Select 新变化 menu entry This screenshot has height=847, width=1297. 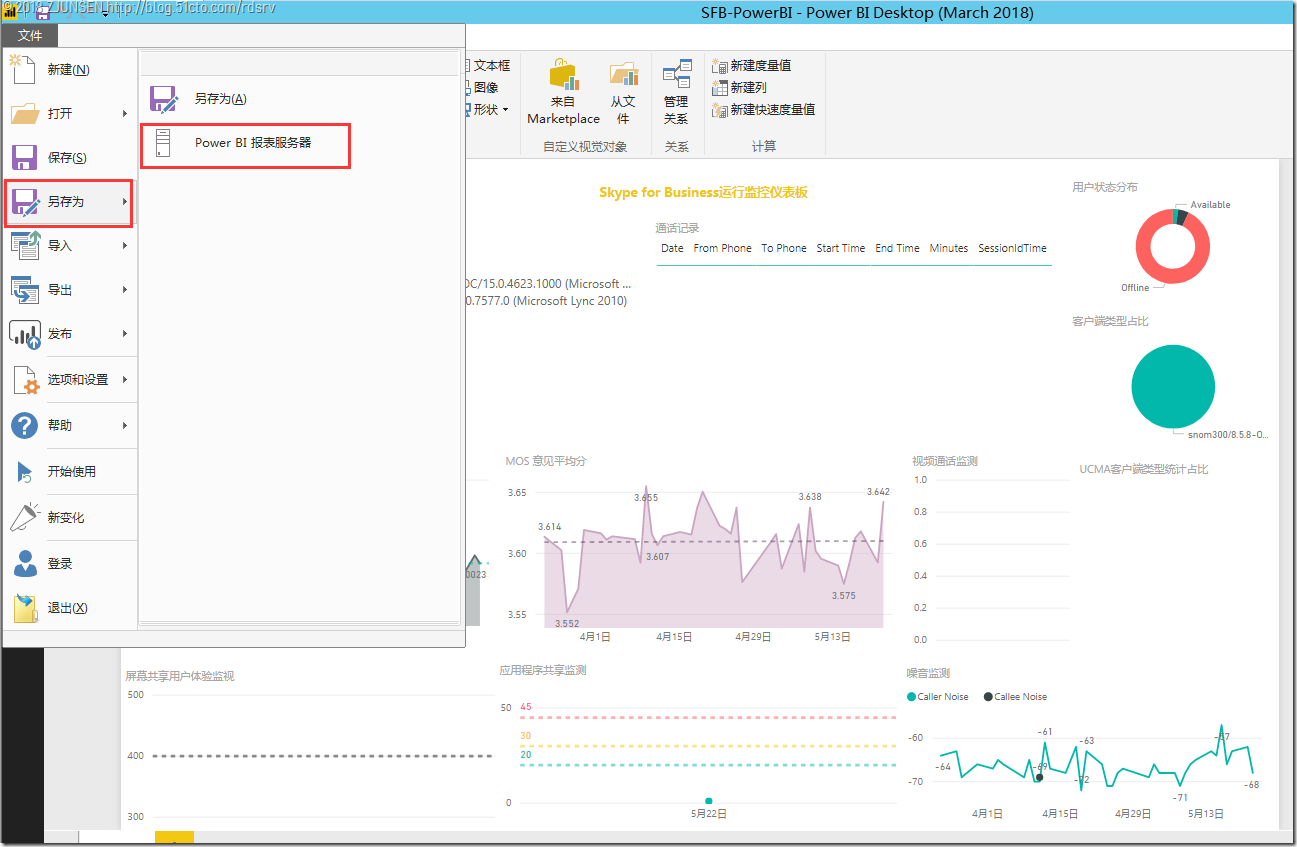pyautogui.click(x=70, y=518)
